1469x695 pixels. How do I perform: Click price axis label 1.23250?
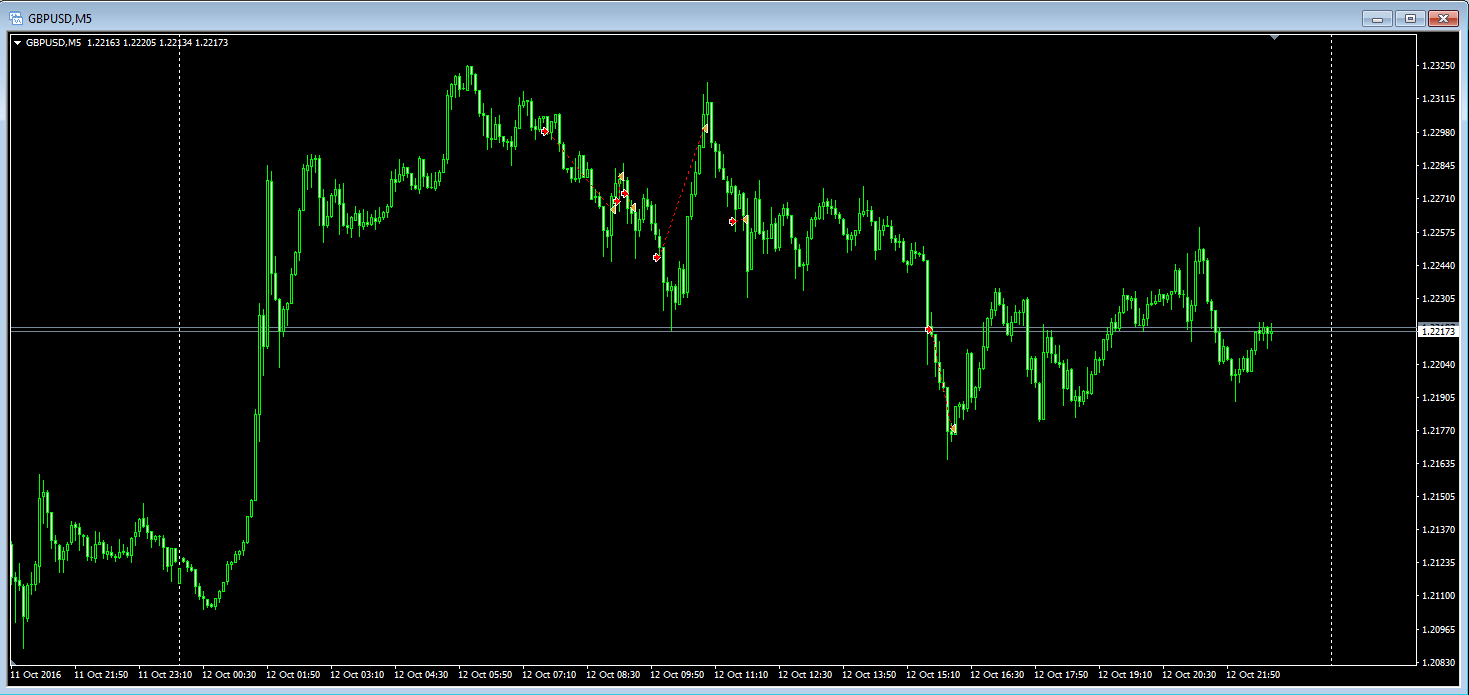click(x=1438, y=66)
